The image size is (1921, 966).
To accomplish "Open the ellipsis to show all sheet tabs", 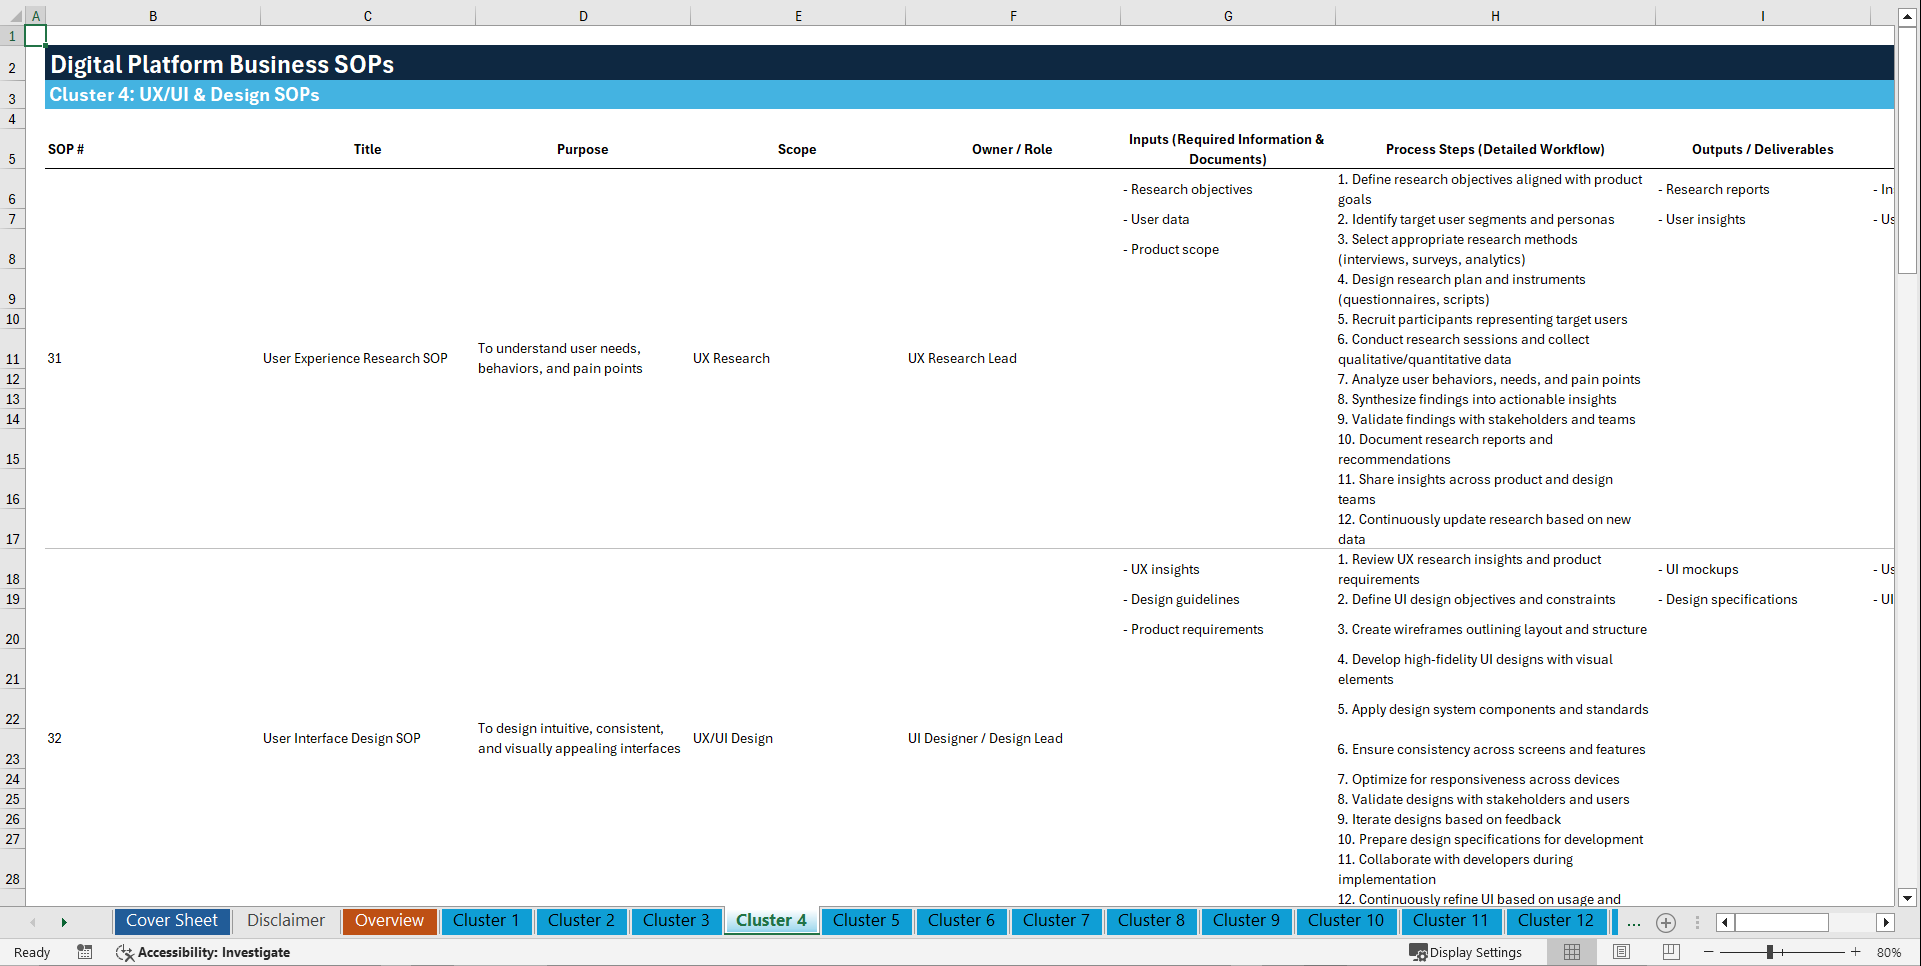I will point(1634,923).
